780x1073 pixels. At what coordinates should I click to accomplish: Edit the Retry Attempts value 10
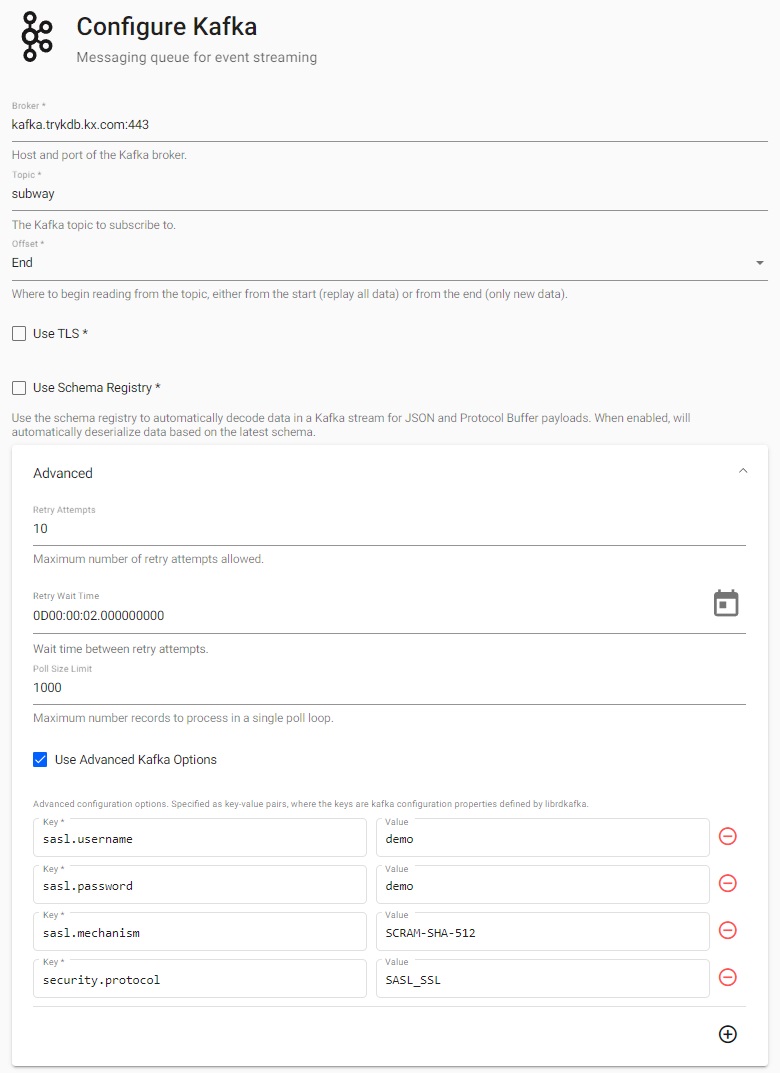click(389, 528)
